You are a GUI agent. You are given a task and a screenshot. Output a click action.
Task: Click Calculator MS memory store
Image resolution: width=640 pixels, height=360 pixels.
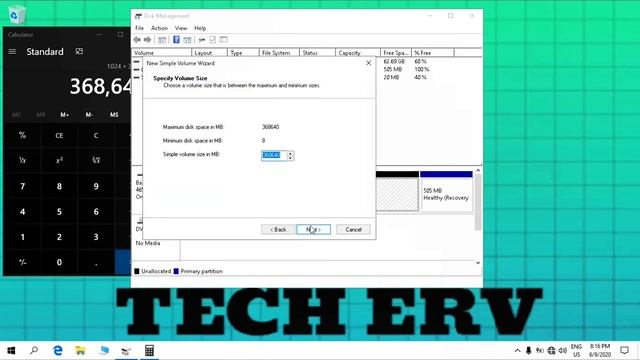coord(114,115)
